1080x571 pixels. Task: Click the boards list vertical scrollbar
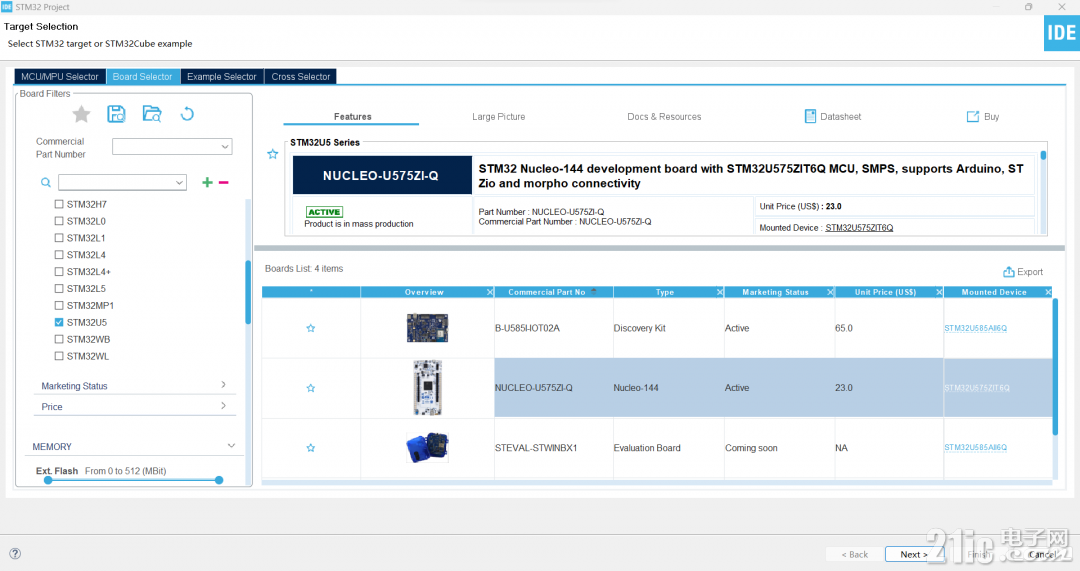[1055, 366]
